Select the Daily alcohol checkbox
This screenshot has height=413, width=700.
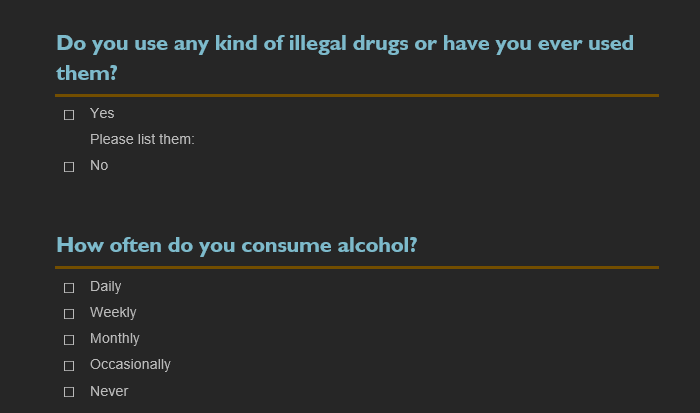pos(69,288)
